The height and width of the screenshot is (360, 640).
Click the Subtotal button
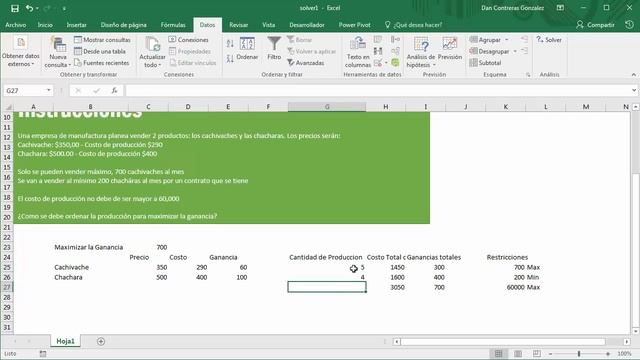coord(485,62)
